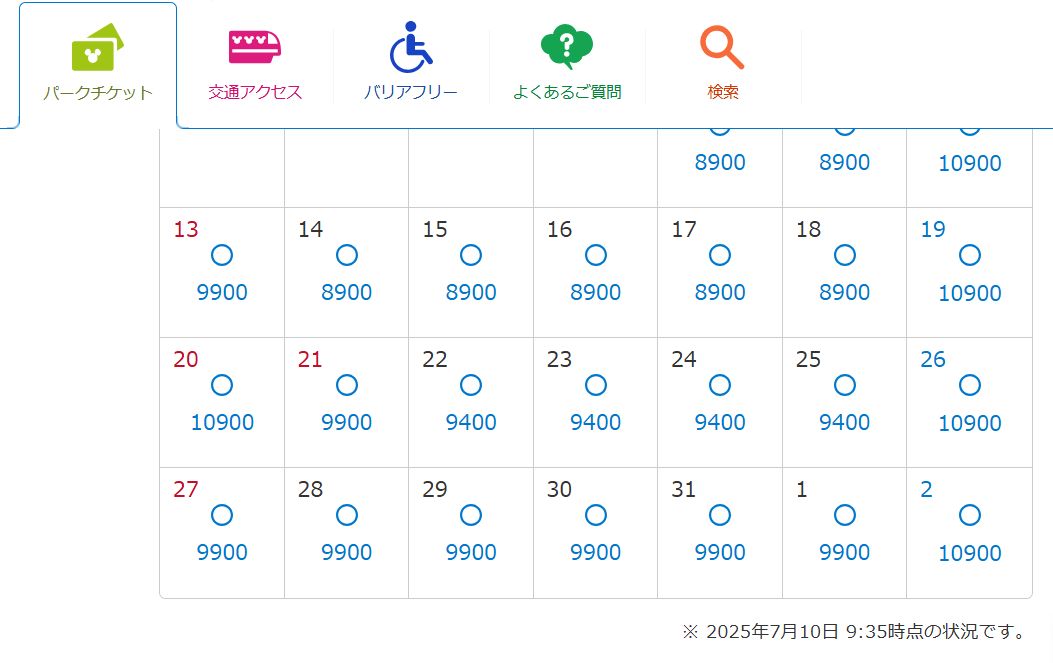Click the 検索 label
This screenshot has width=1053, height=663.
(x=723, y=92)
